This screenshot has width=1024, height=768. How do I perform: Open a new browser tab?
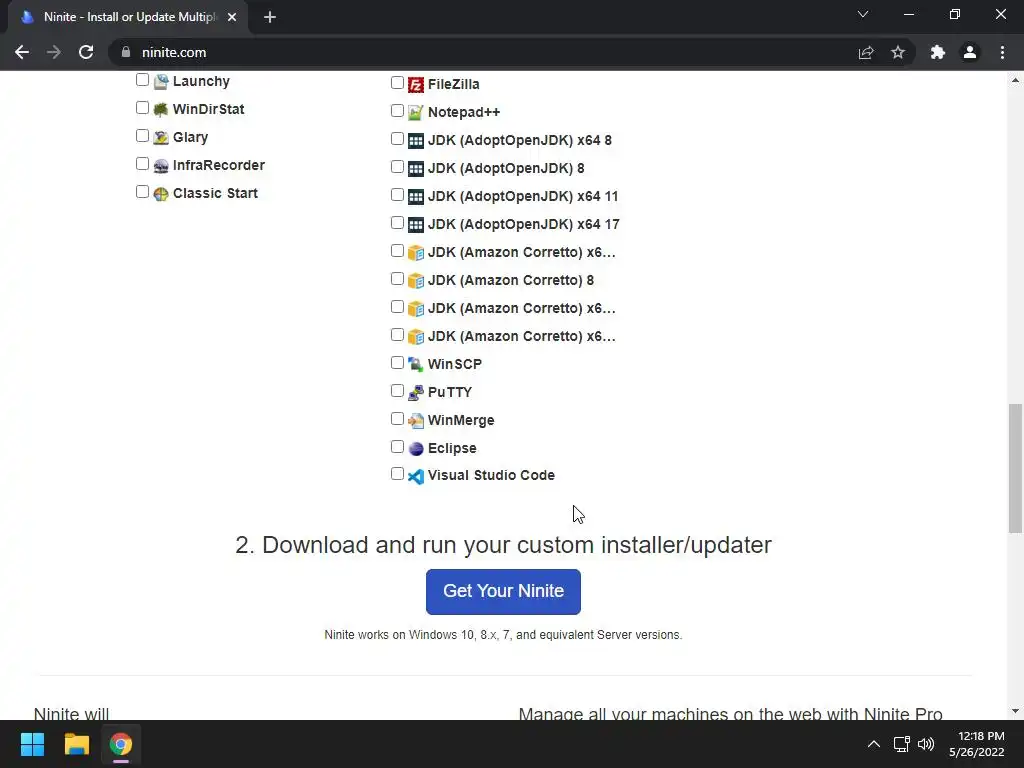point(270,17)
